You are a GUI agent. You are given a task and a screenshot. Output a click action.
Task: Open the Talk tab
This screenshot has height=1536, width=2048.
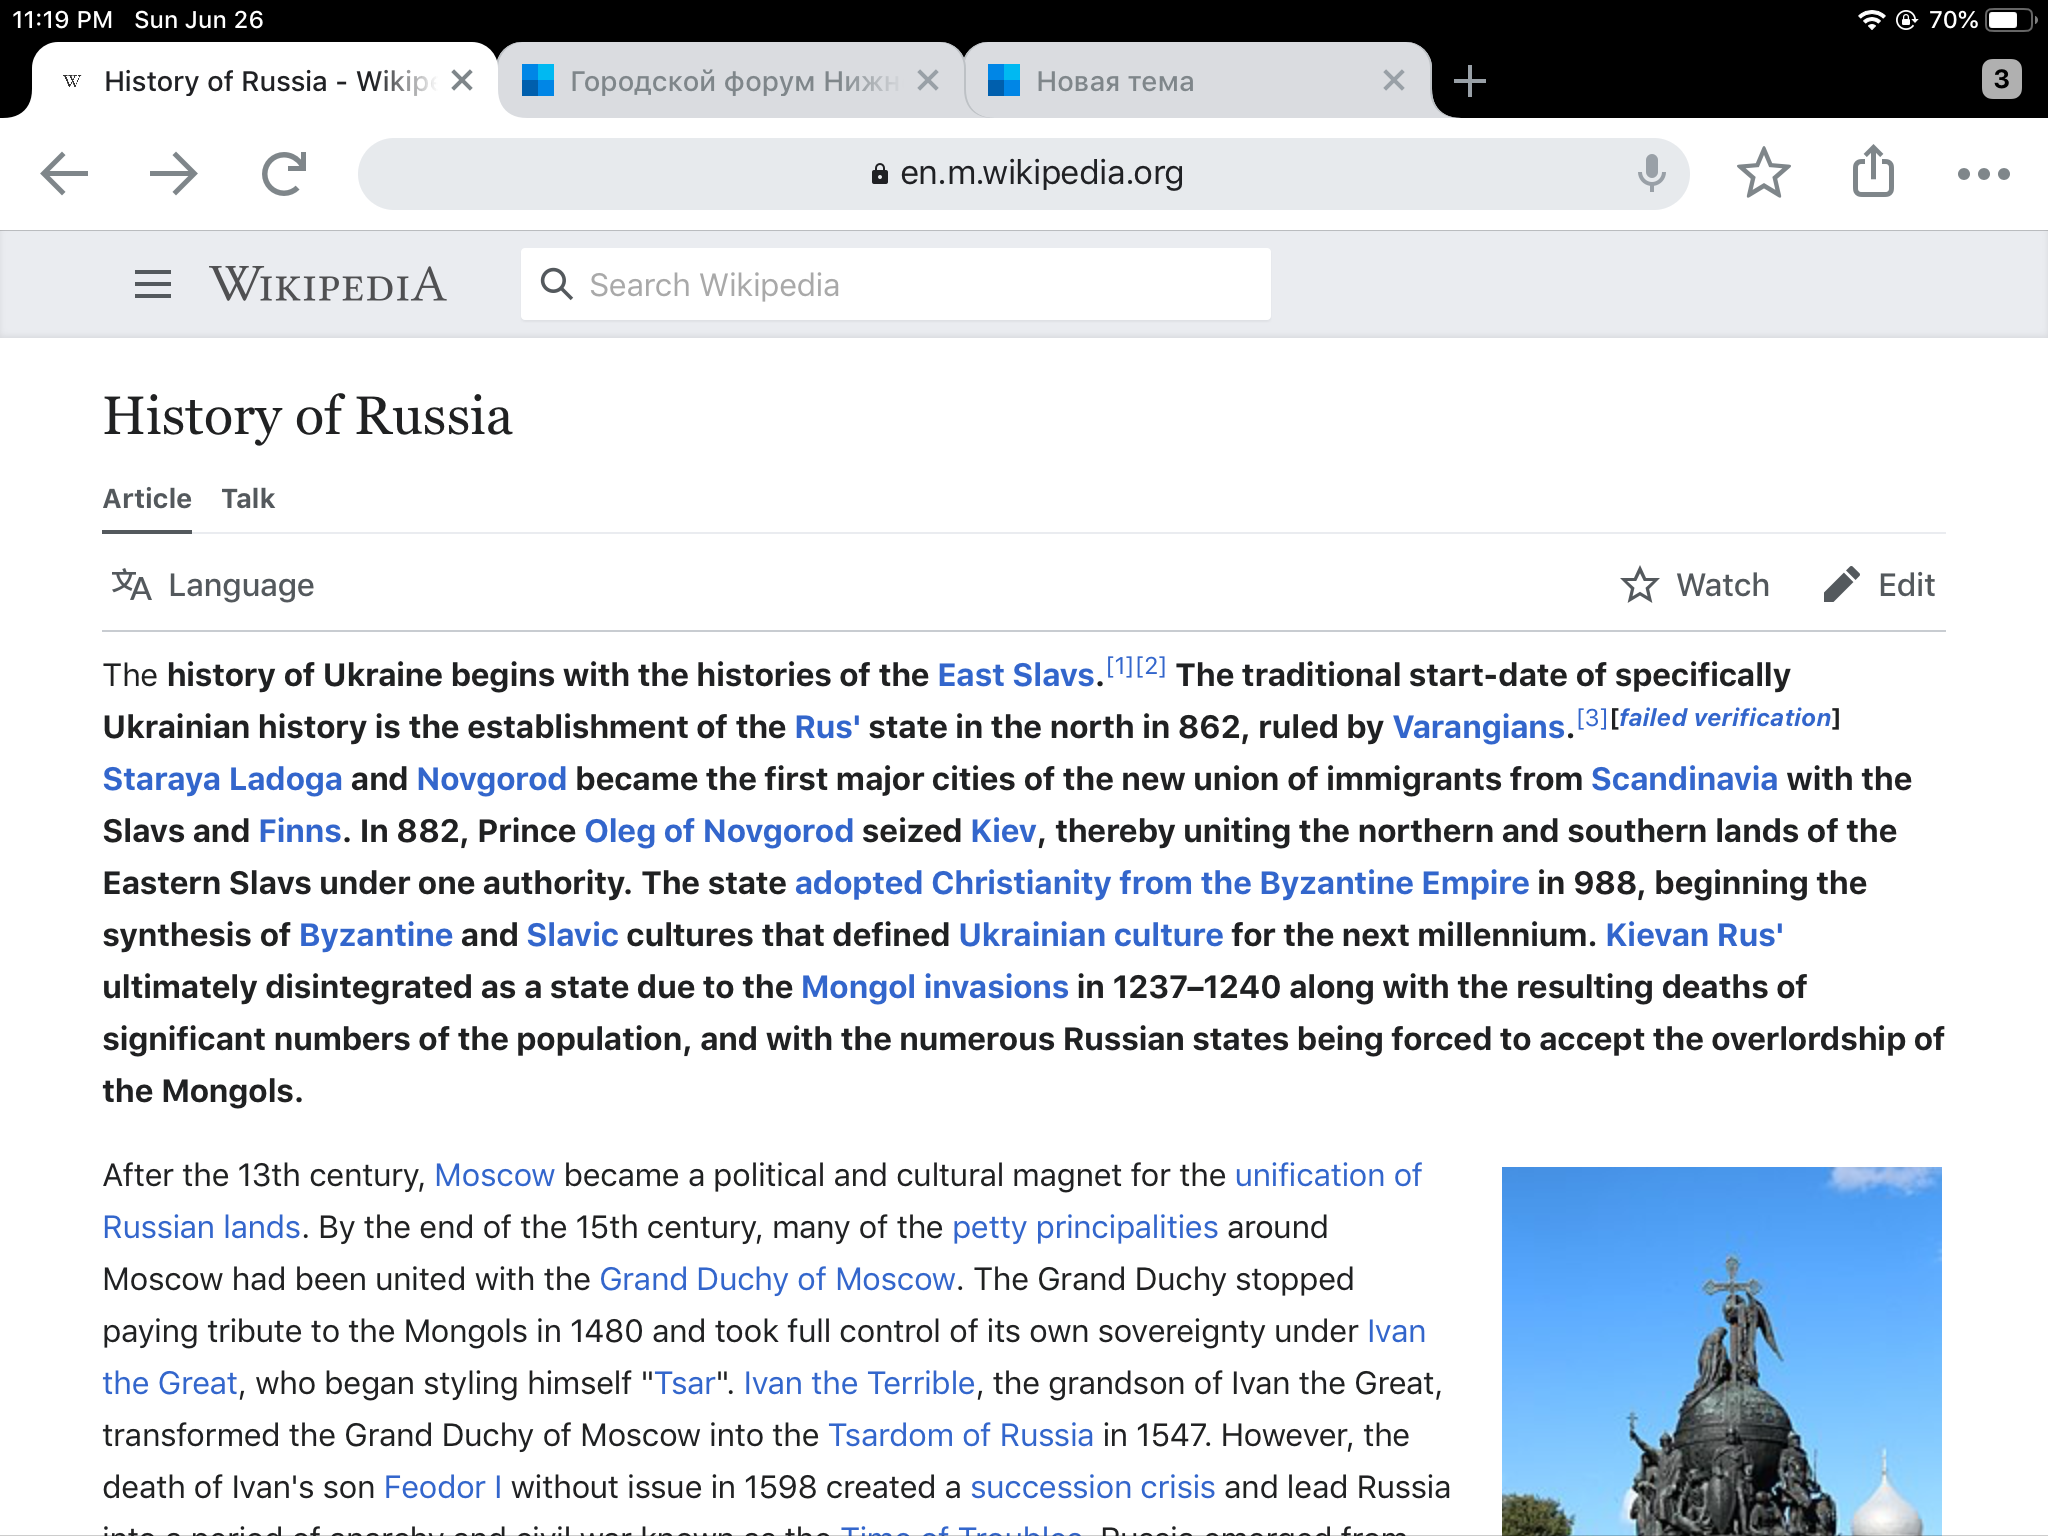coord(248,499)
